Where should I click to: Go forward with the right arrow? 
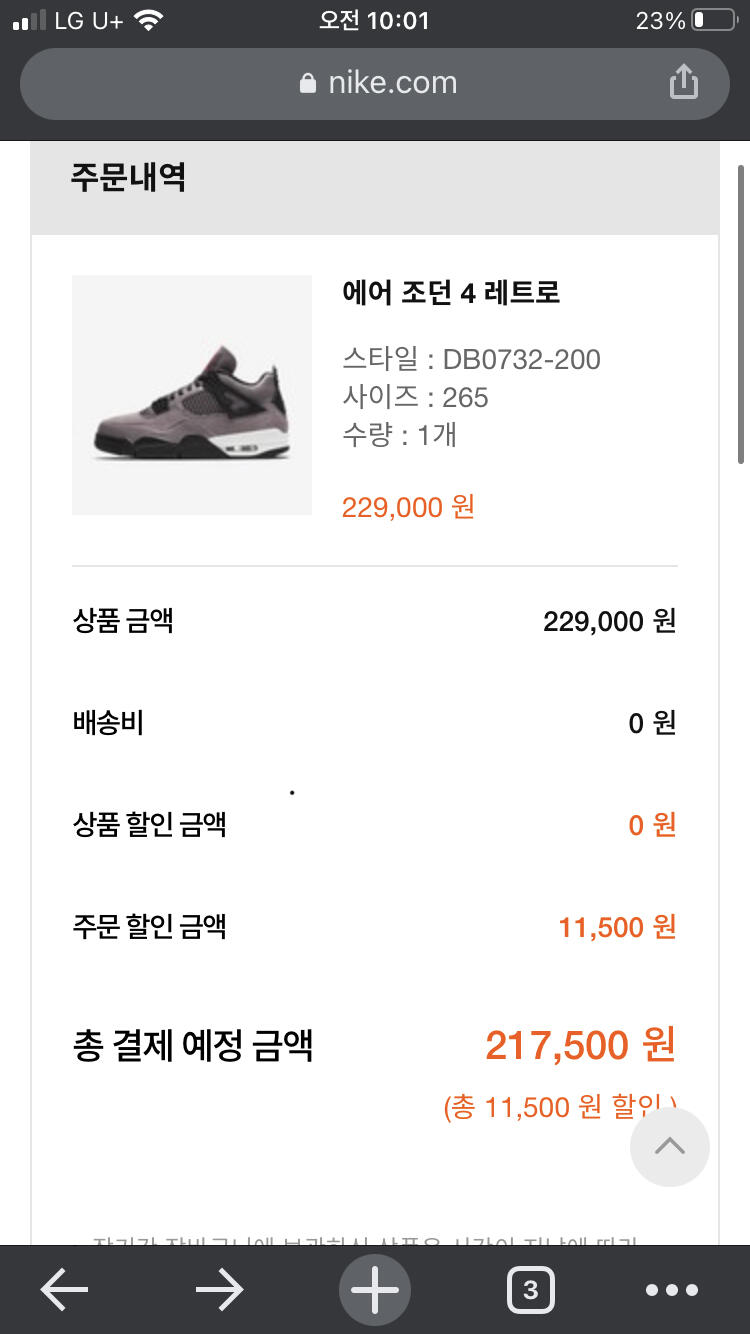point(220,1290)
